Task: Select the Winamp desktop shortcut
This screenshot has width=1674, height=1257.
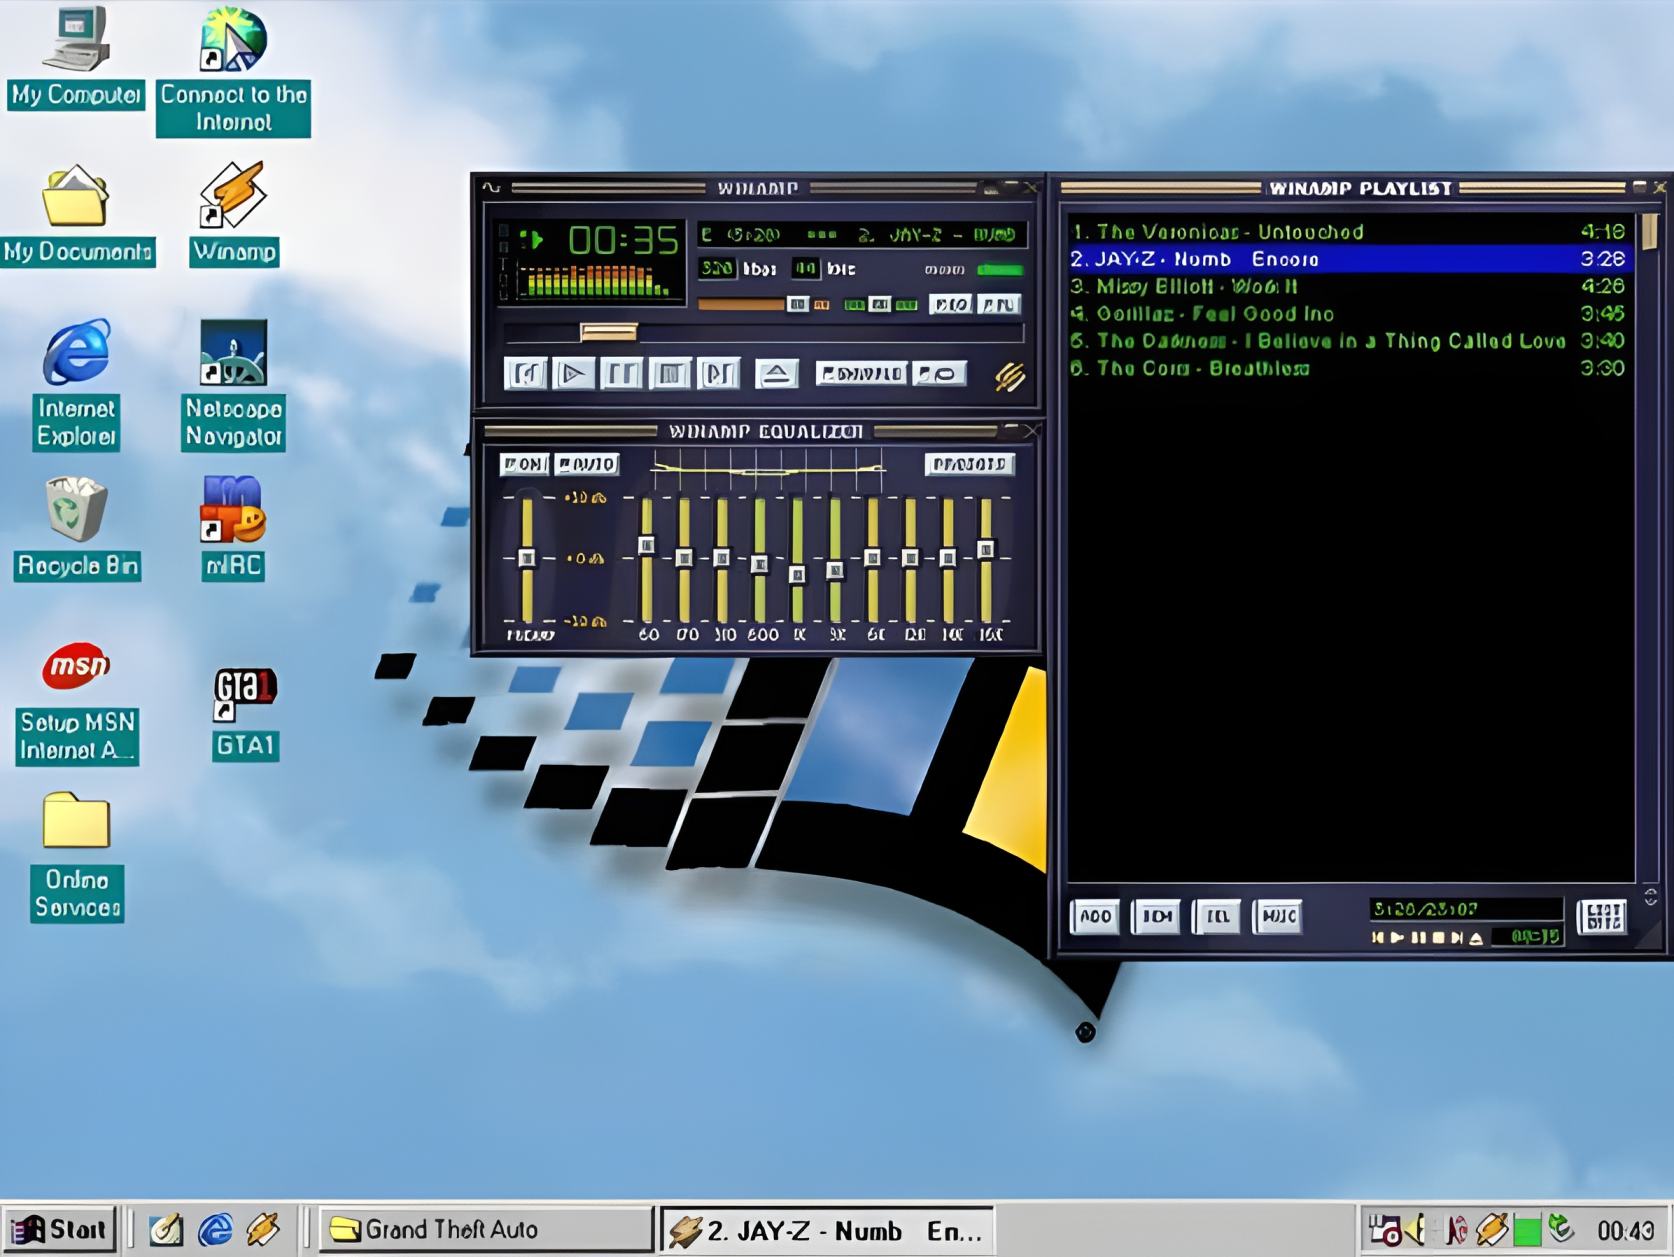Action: click(x=233, y=214)
